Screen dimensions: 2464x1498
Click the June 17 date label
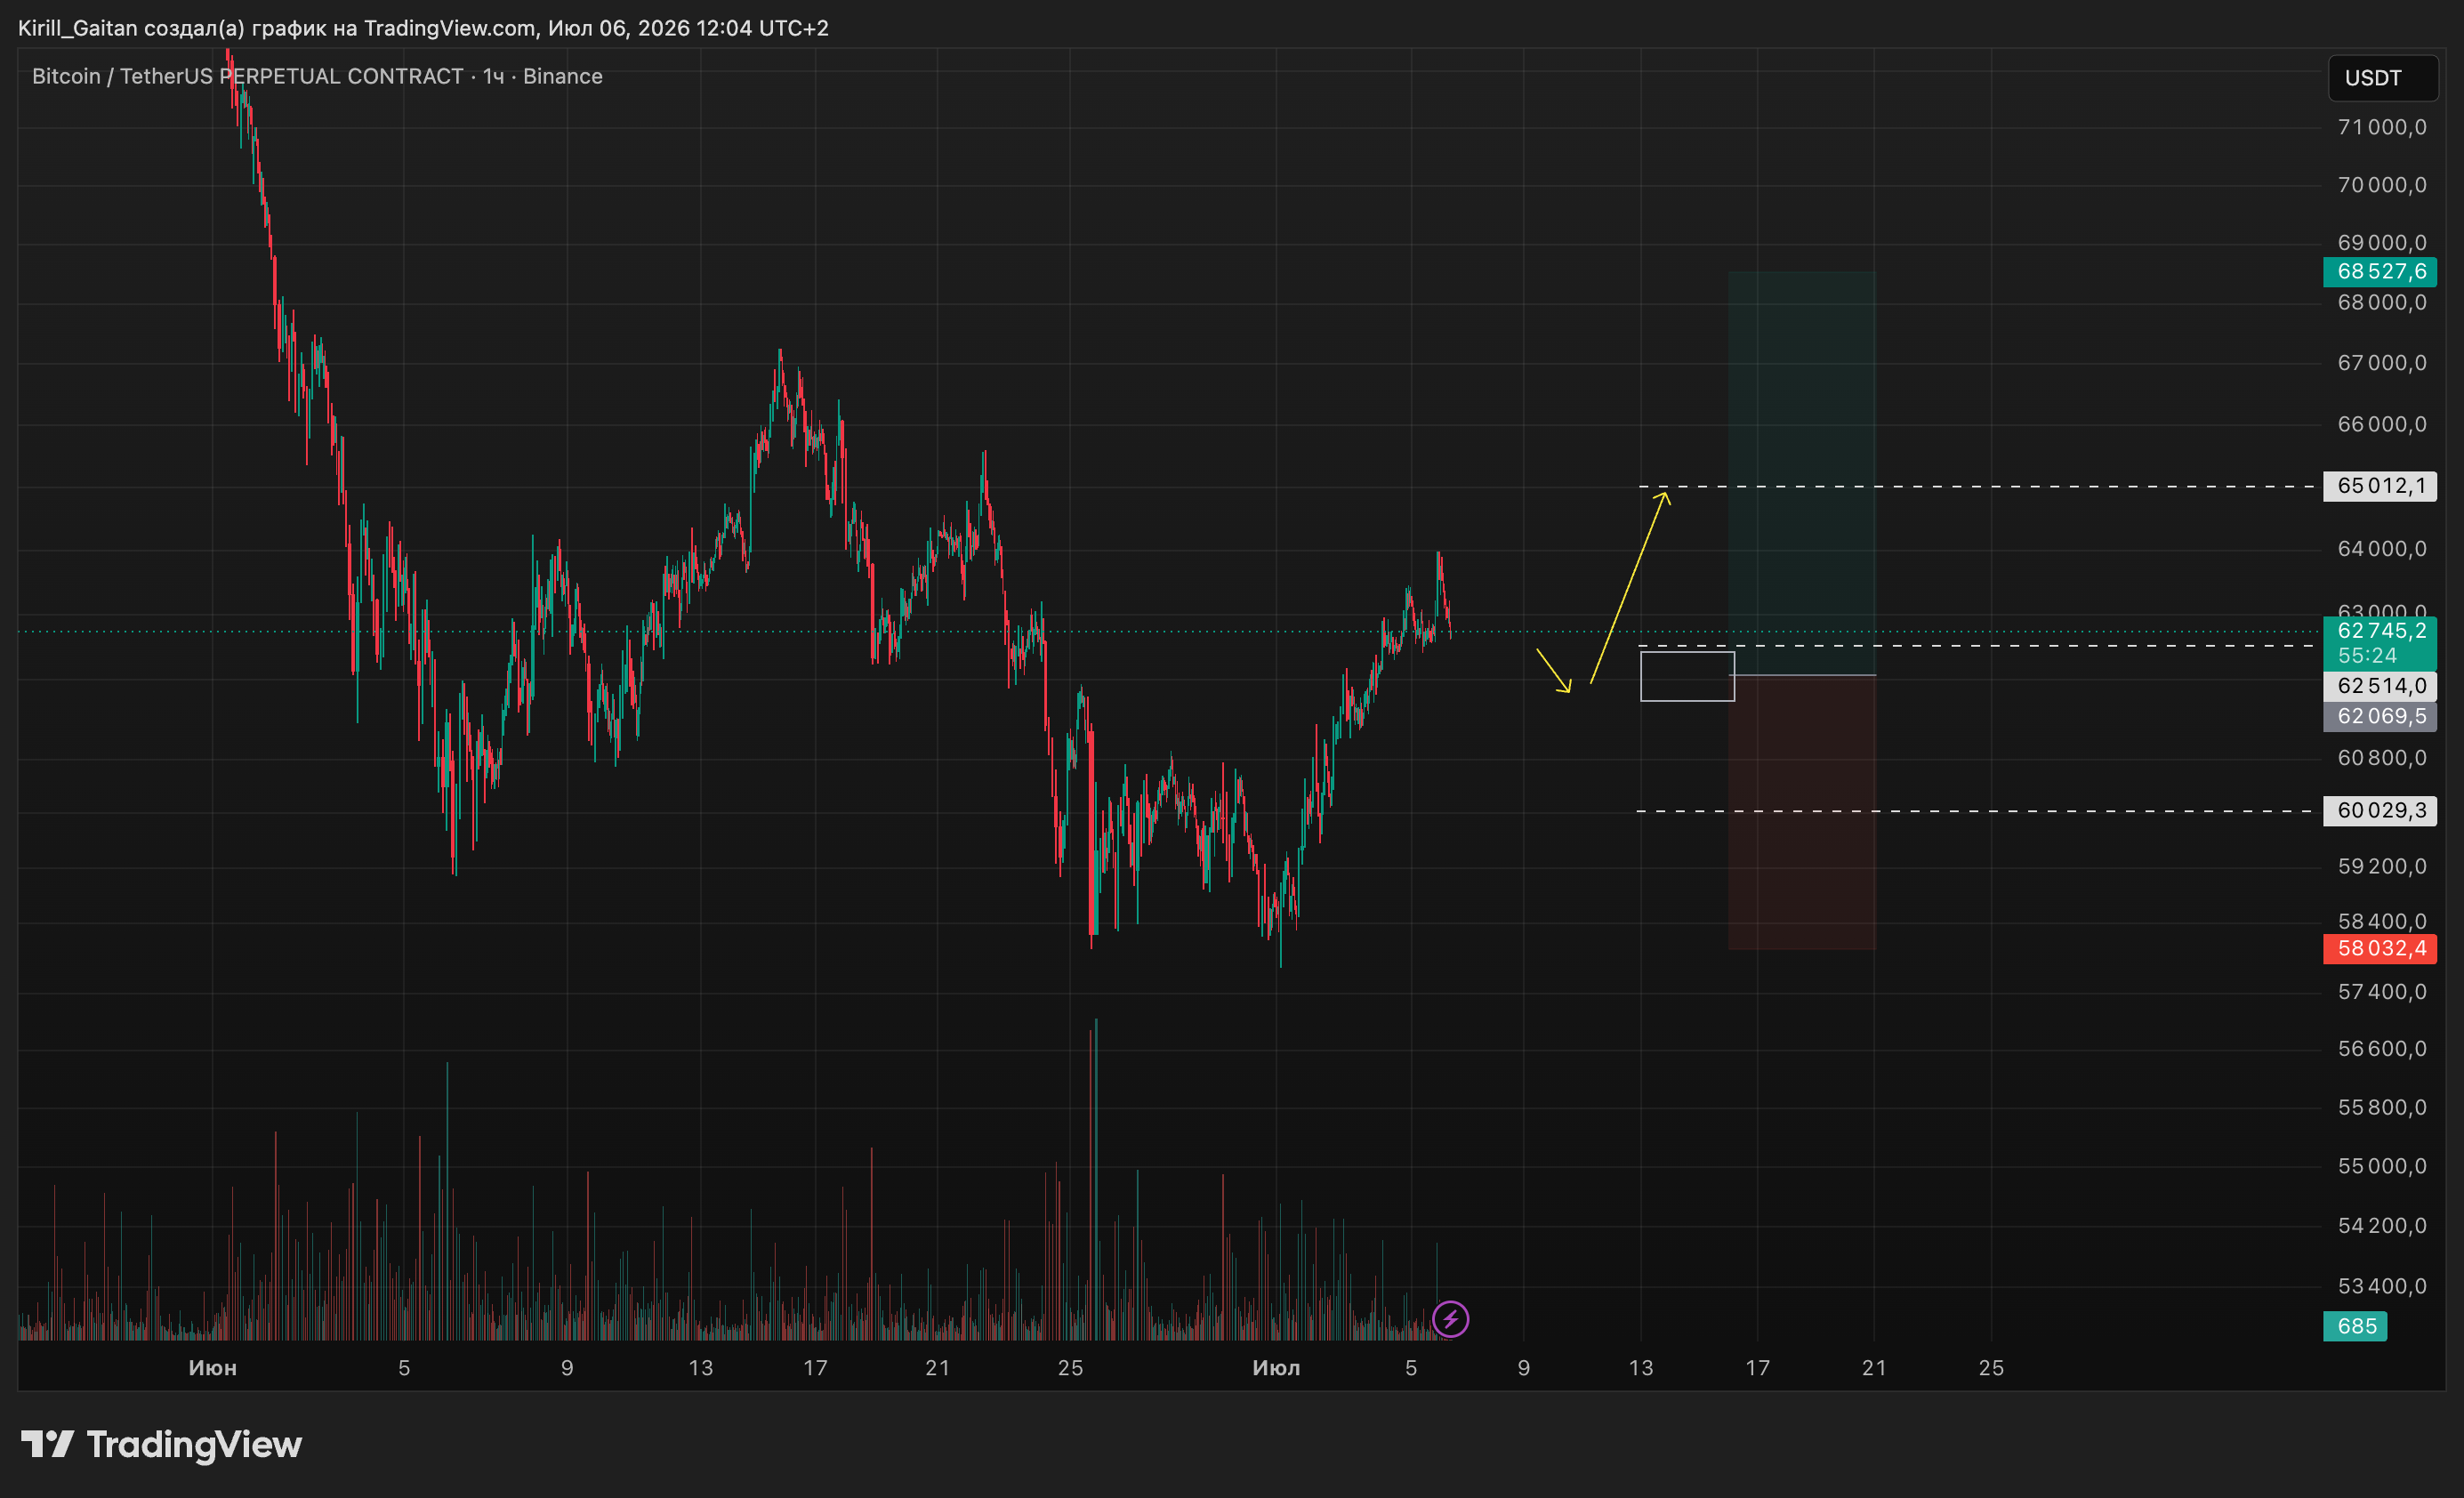(816, 1369)
